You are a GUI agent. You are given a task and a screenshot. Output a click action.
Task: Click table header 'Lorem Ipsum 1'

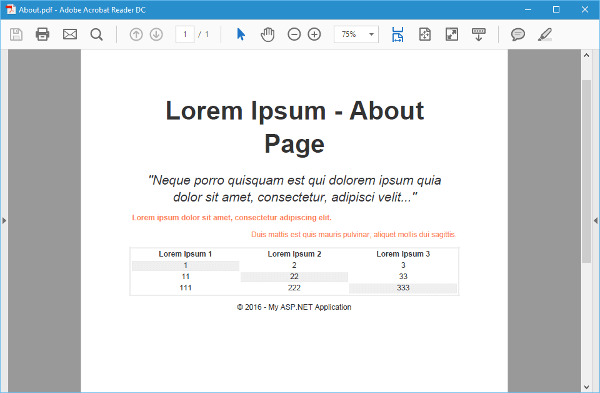185,254
